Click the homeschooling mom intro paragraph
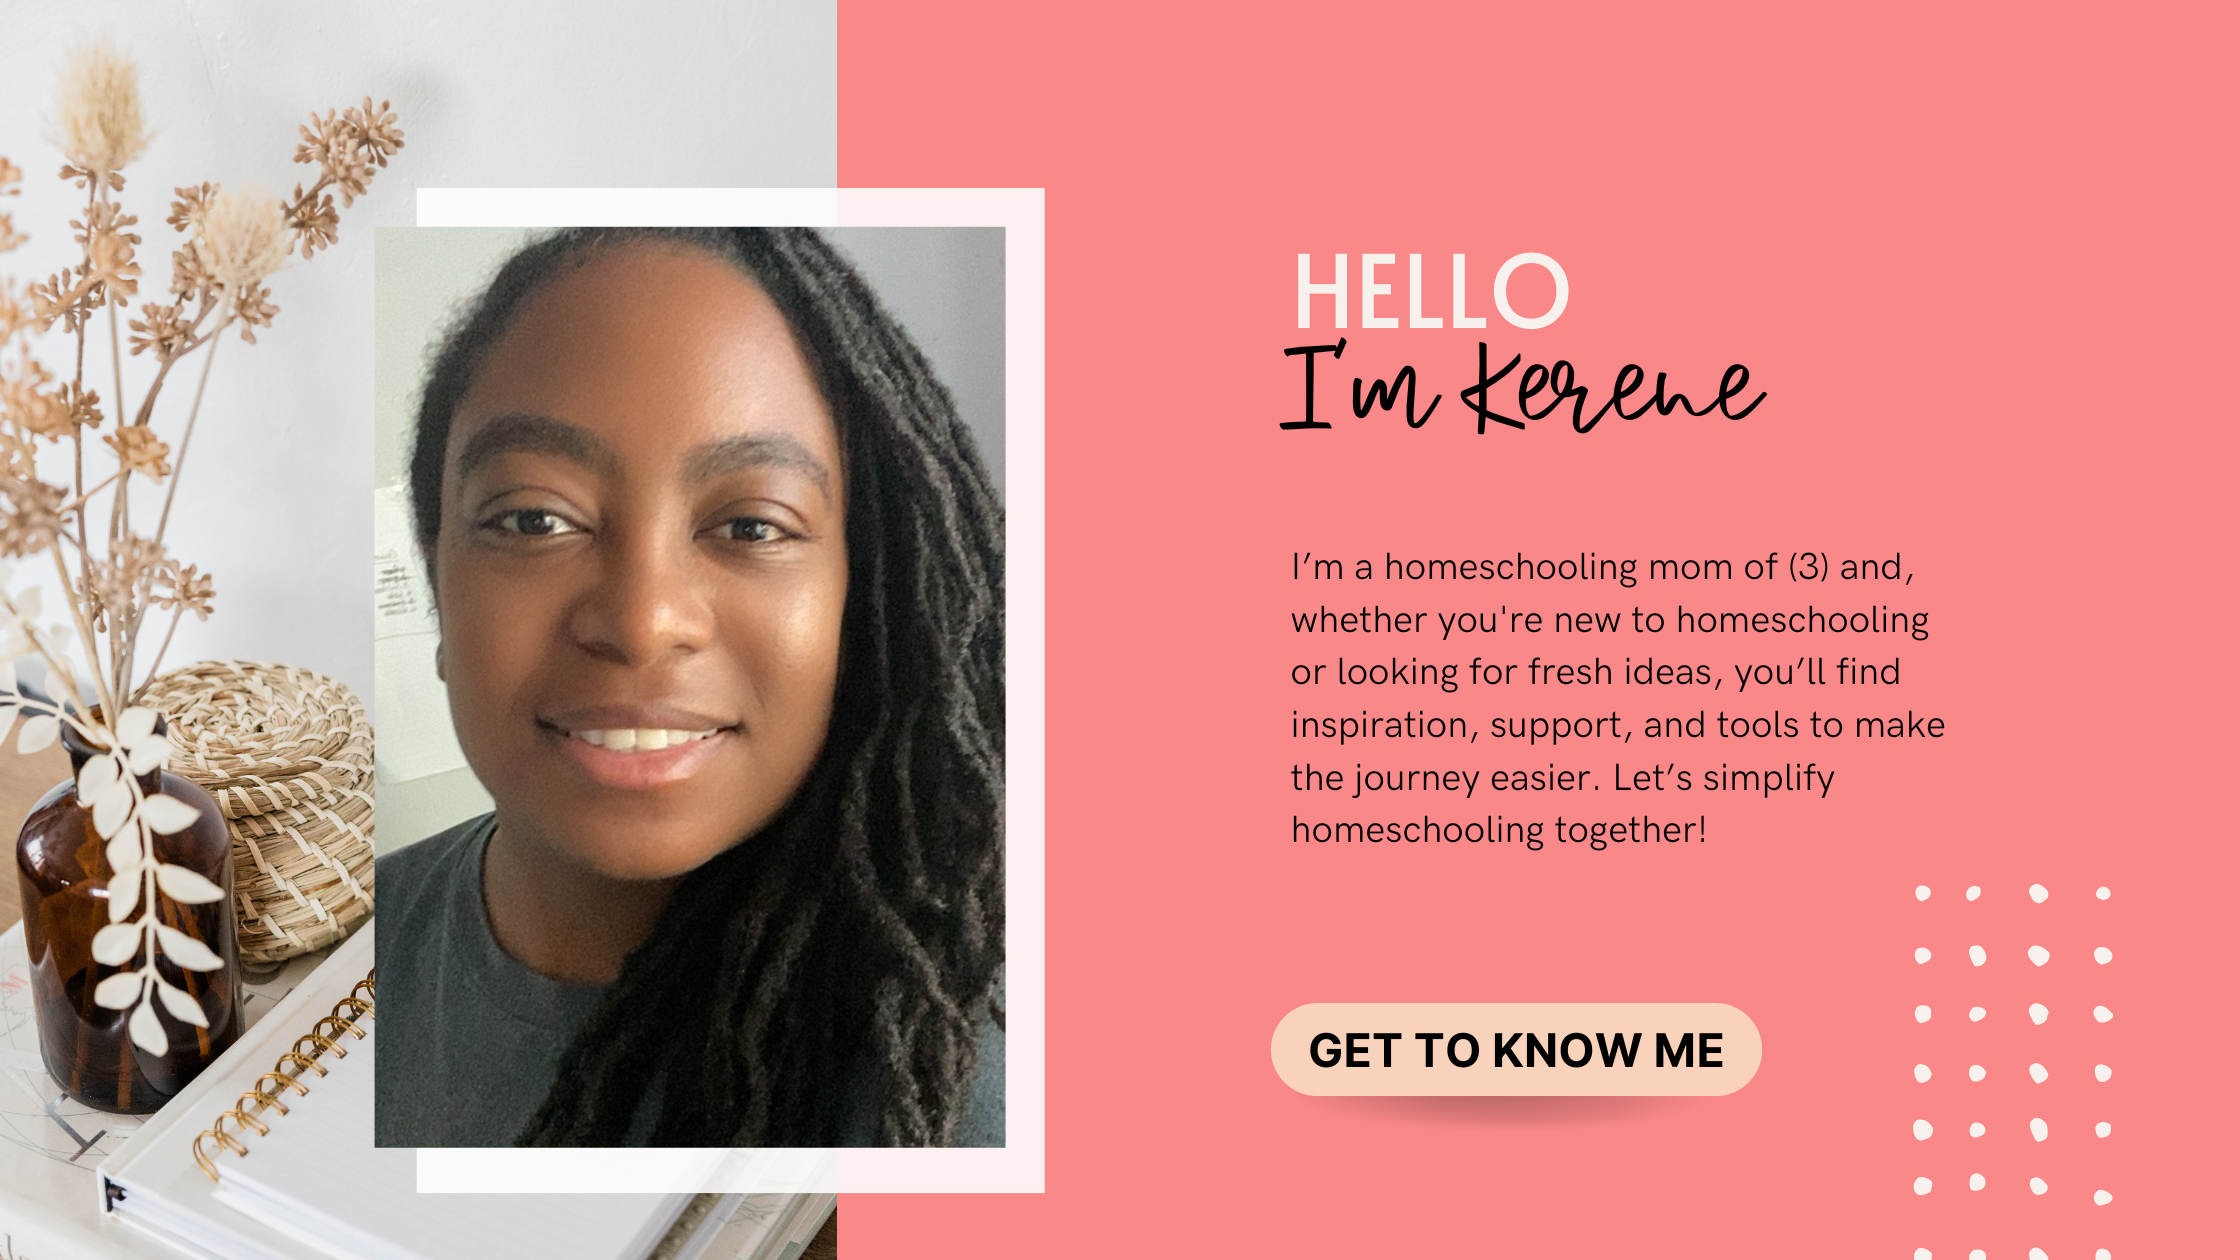This screenshot has width=2240, height=1260. click(1617, 698)
